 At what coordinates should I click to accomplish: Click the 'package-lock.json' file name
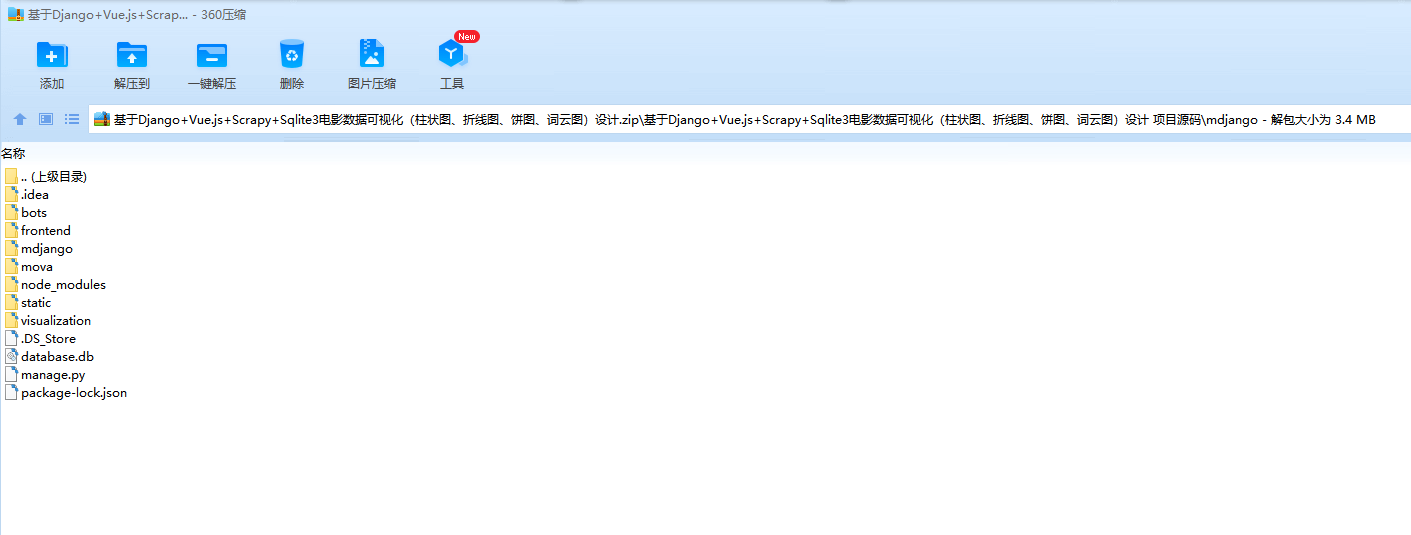pyautogui.click(x=74, y=392)
